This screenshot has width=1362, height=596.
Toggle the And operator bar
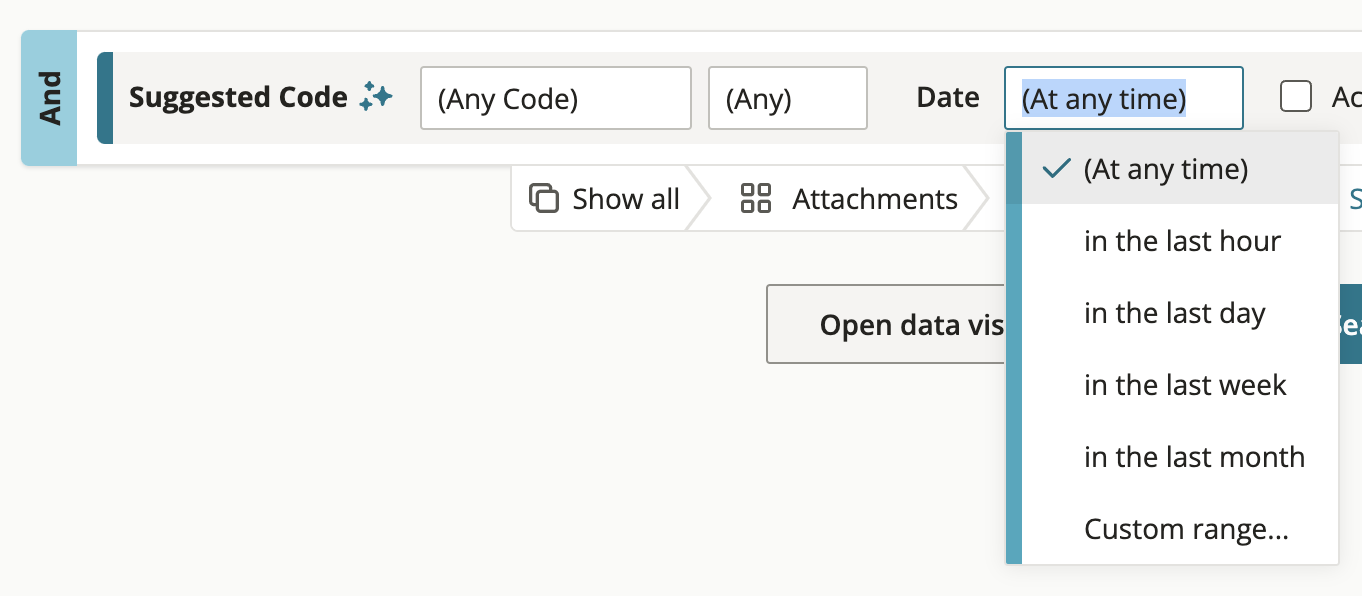(x=49, y=98)
